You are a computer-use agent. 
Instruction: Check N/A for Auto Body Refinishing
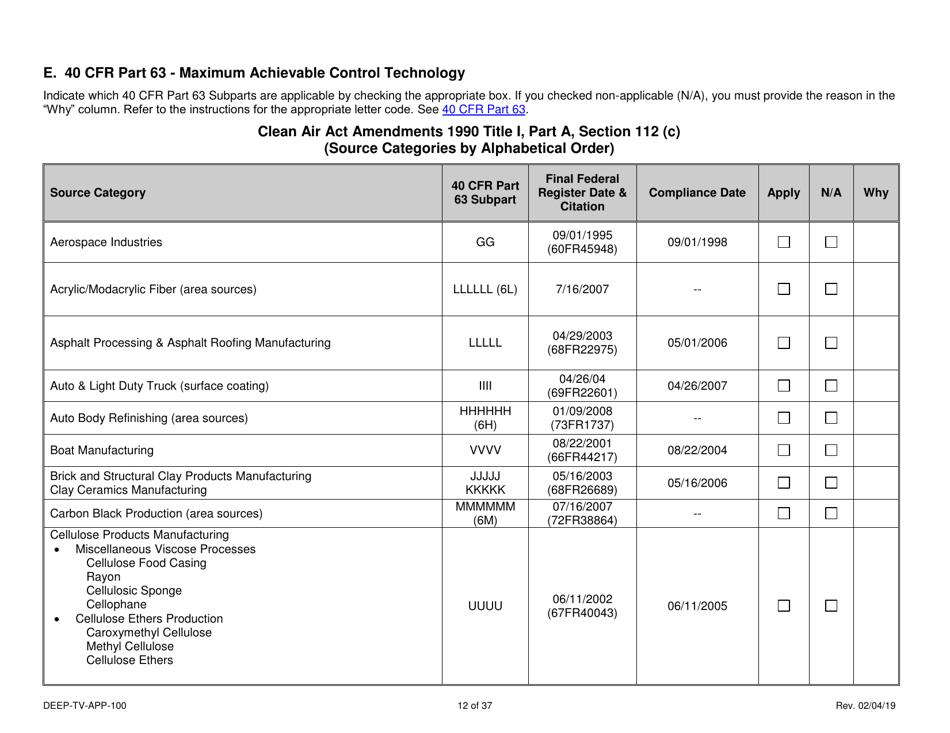click(831, 416)
